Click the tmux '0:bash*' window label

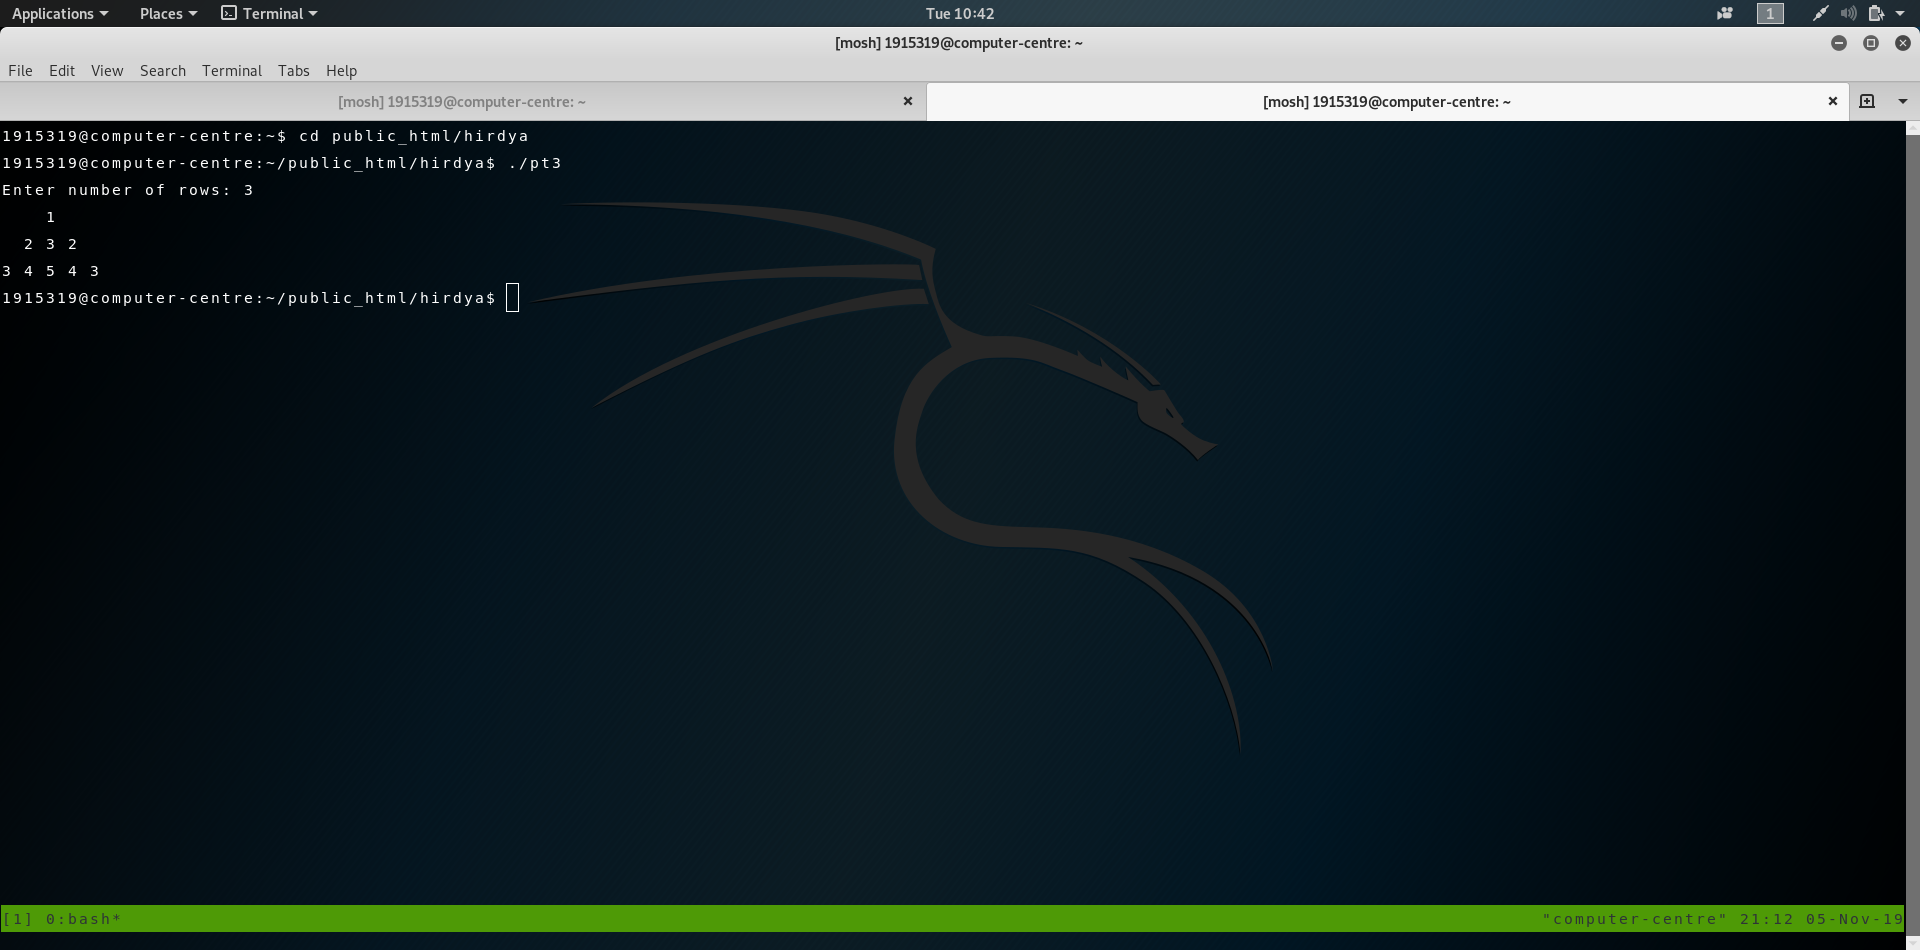[x=84, y=919]
